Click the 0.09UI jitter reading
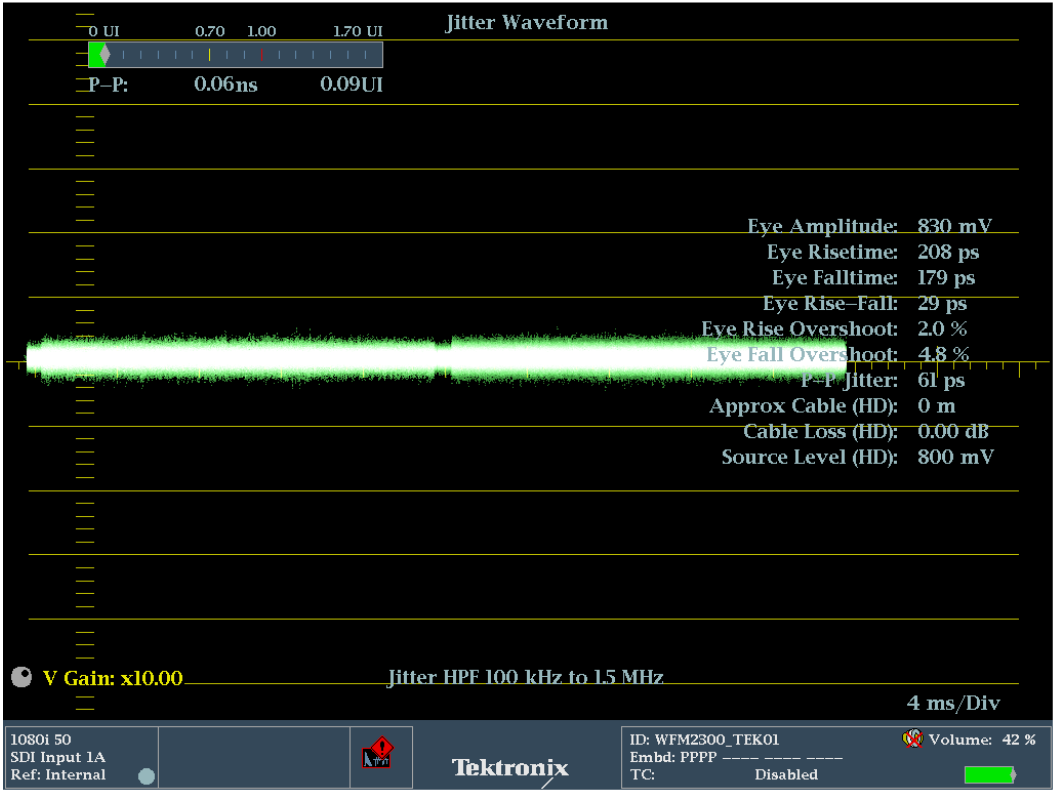 [351, 84]
